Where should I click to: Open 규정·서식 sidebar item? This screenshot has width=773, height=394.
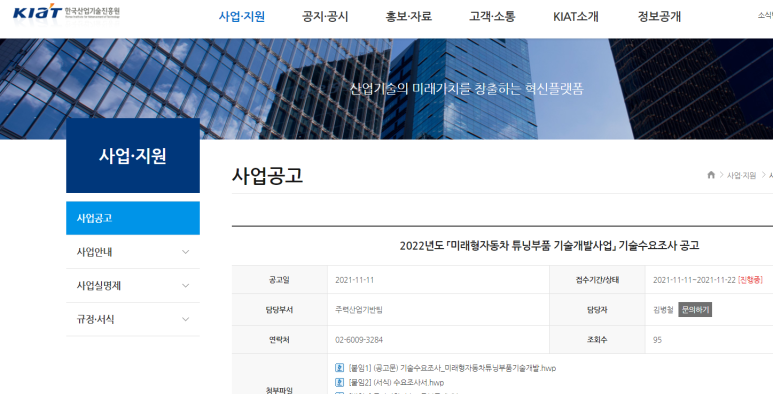[133, 320]
